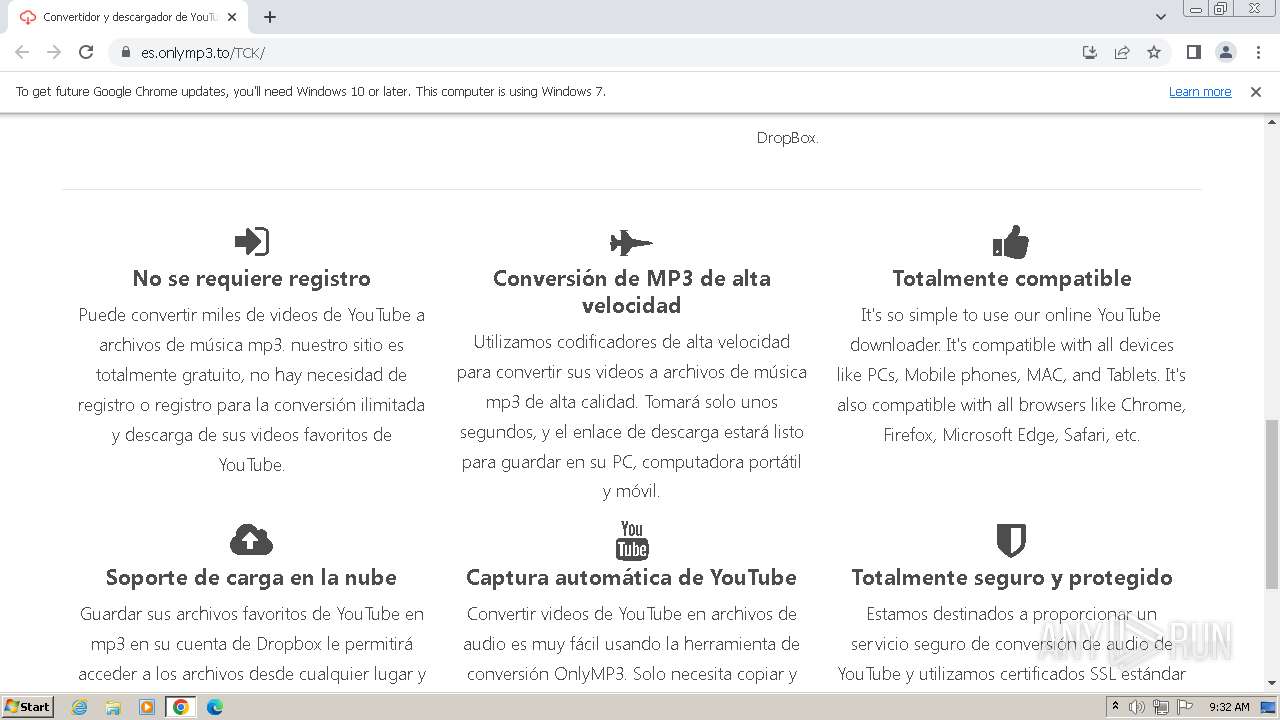Image resolution: width=1280 pixels, height=720 pixels.
Task: Close the Convertidor y descargador tab
Action: [x=232, y=17]
